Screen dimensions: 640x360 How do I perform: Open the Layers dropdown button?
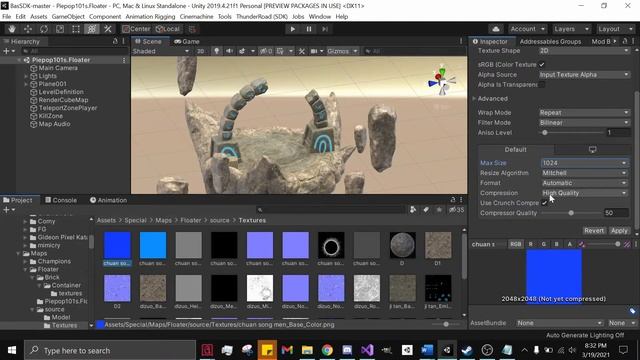click(571, 29)
